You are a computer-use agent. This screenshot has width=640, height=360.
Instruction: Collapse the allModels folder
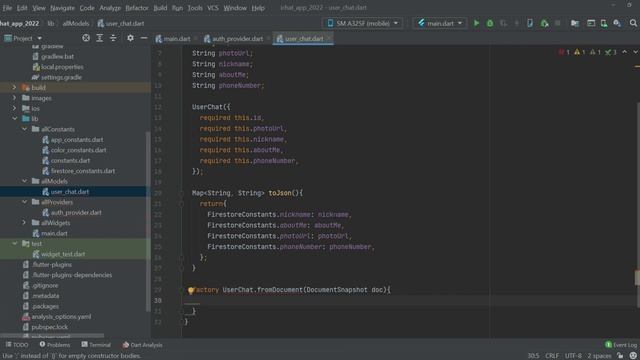coord(24,181)
